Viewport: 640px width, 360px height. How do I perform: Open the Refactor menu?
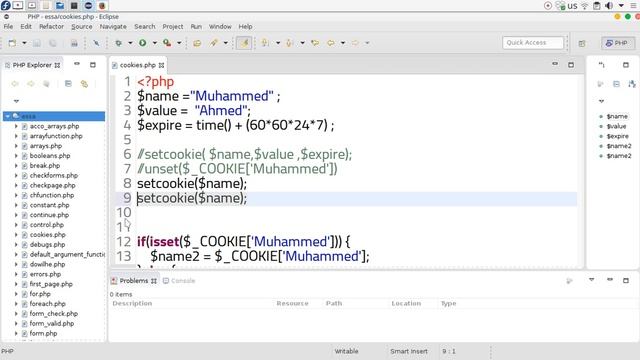click(51, 27)
